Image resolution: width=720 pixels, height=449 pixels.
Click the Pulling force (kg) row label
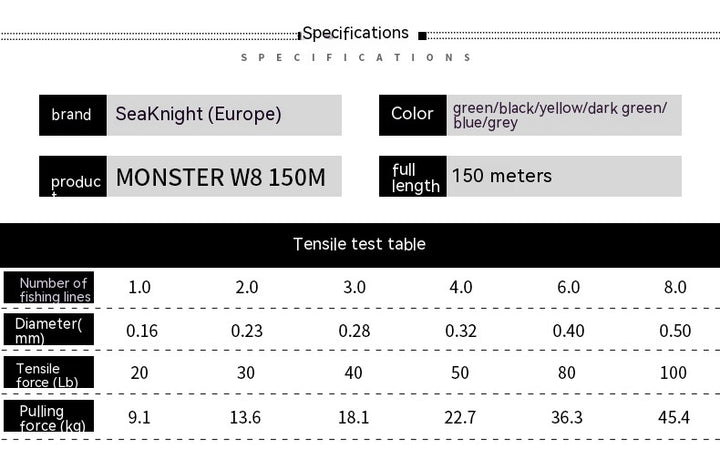pyautogui.click(x=49, y=417)
